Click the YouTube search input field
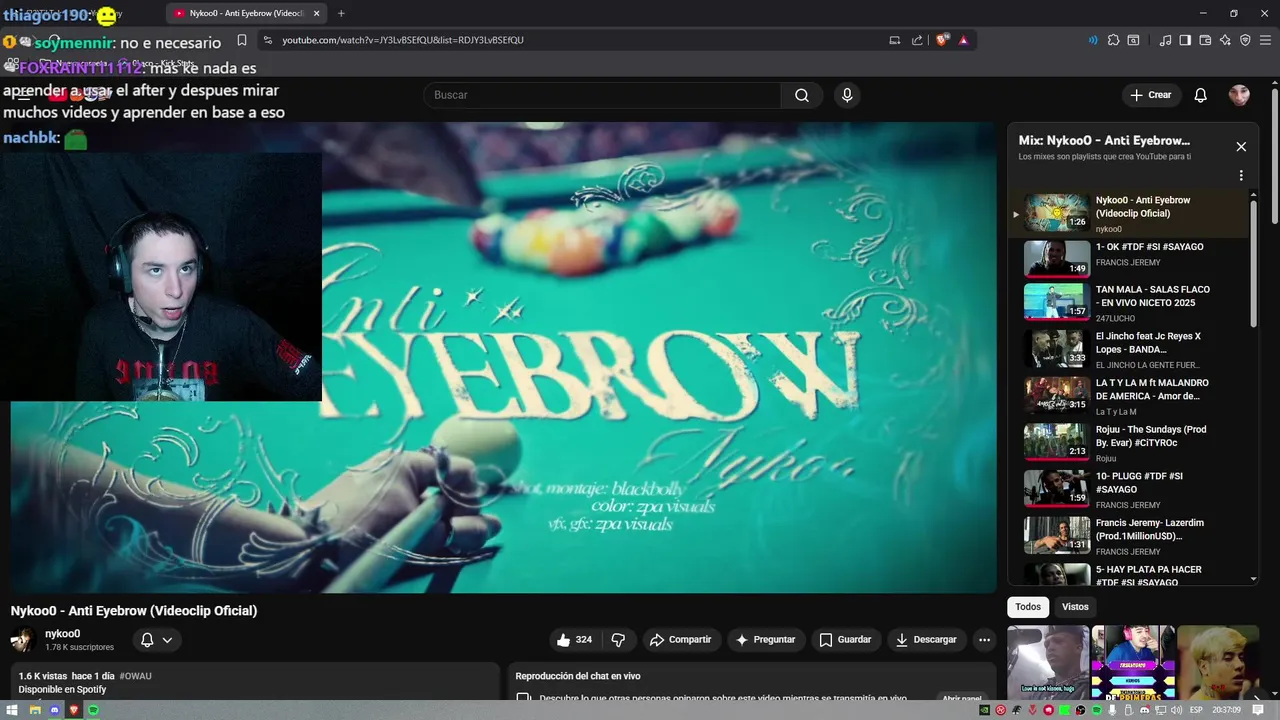1280x720 pixels. click(603, 95)
